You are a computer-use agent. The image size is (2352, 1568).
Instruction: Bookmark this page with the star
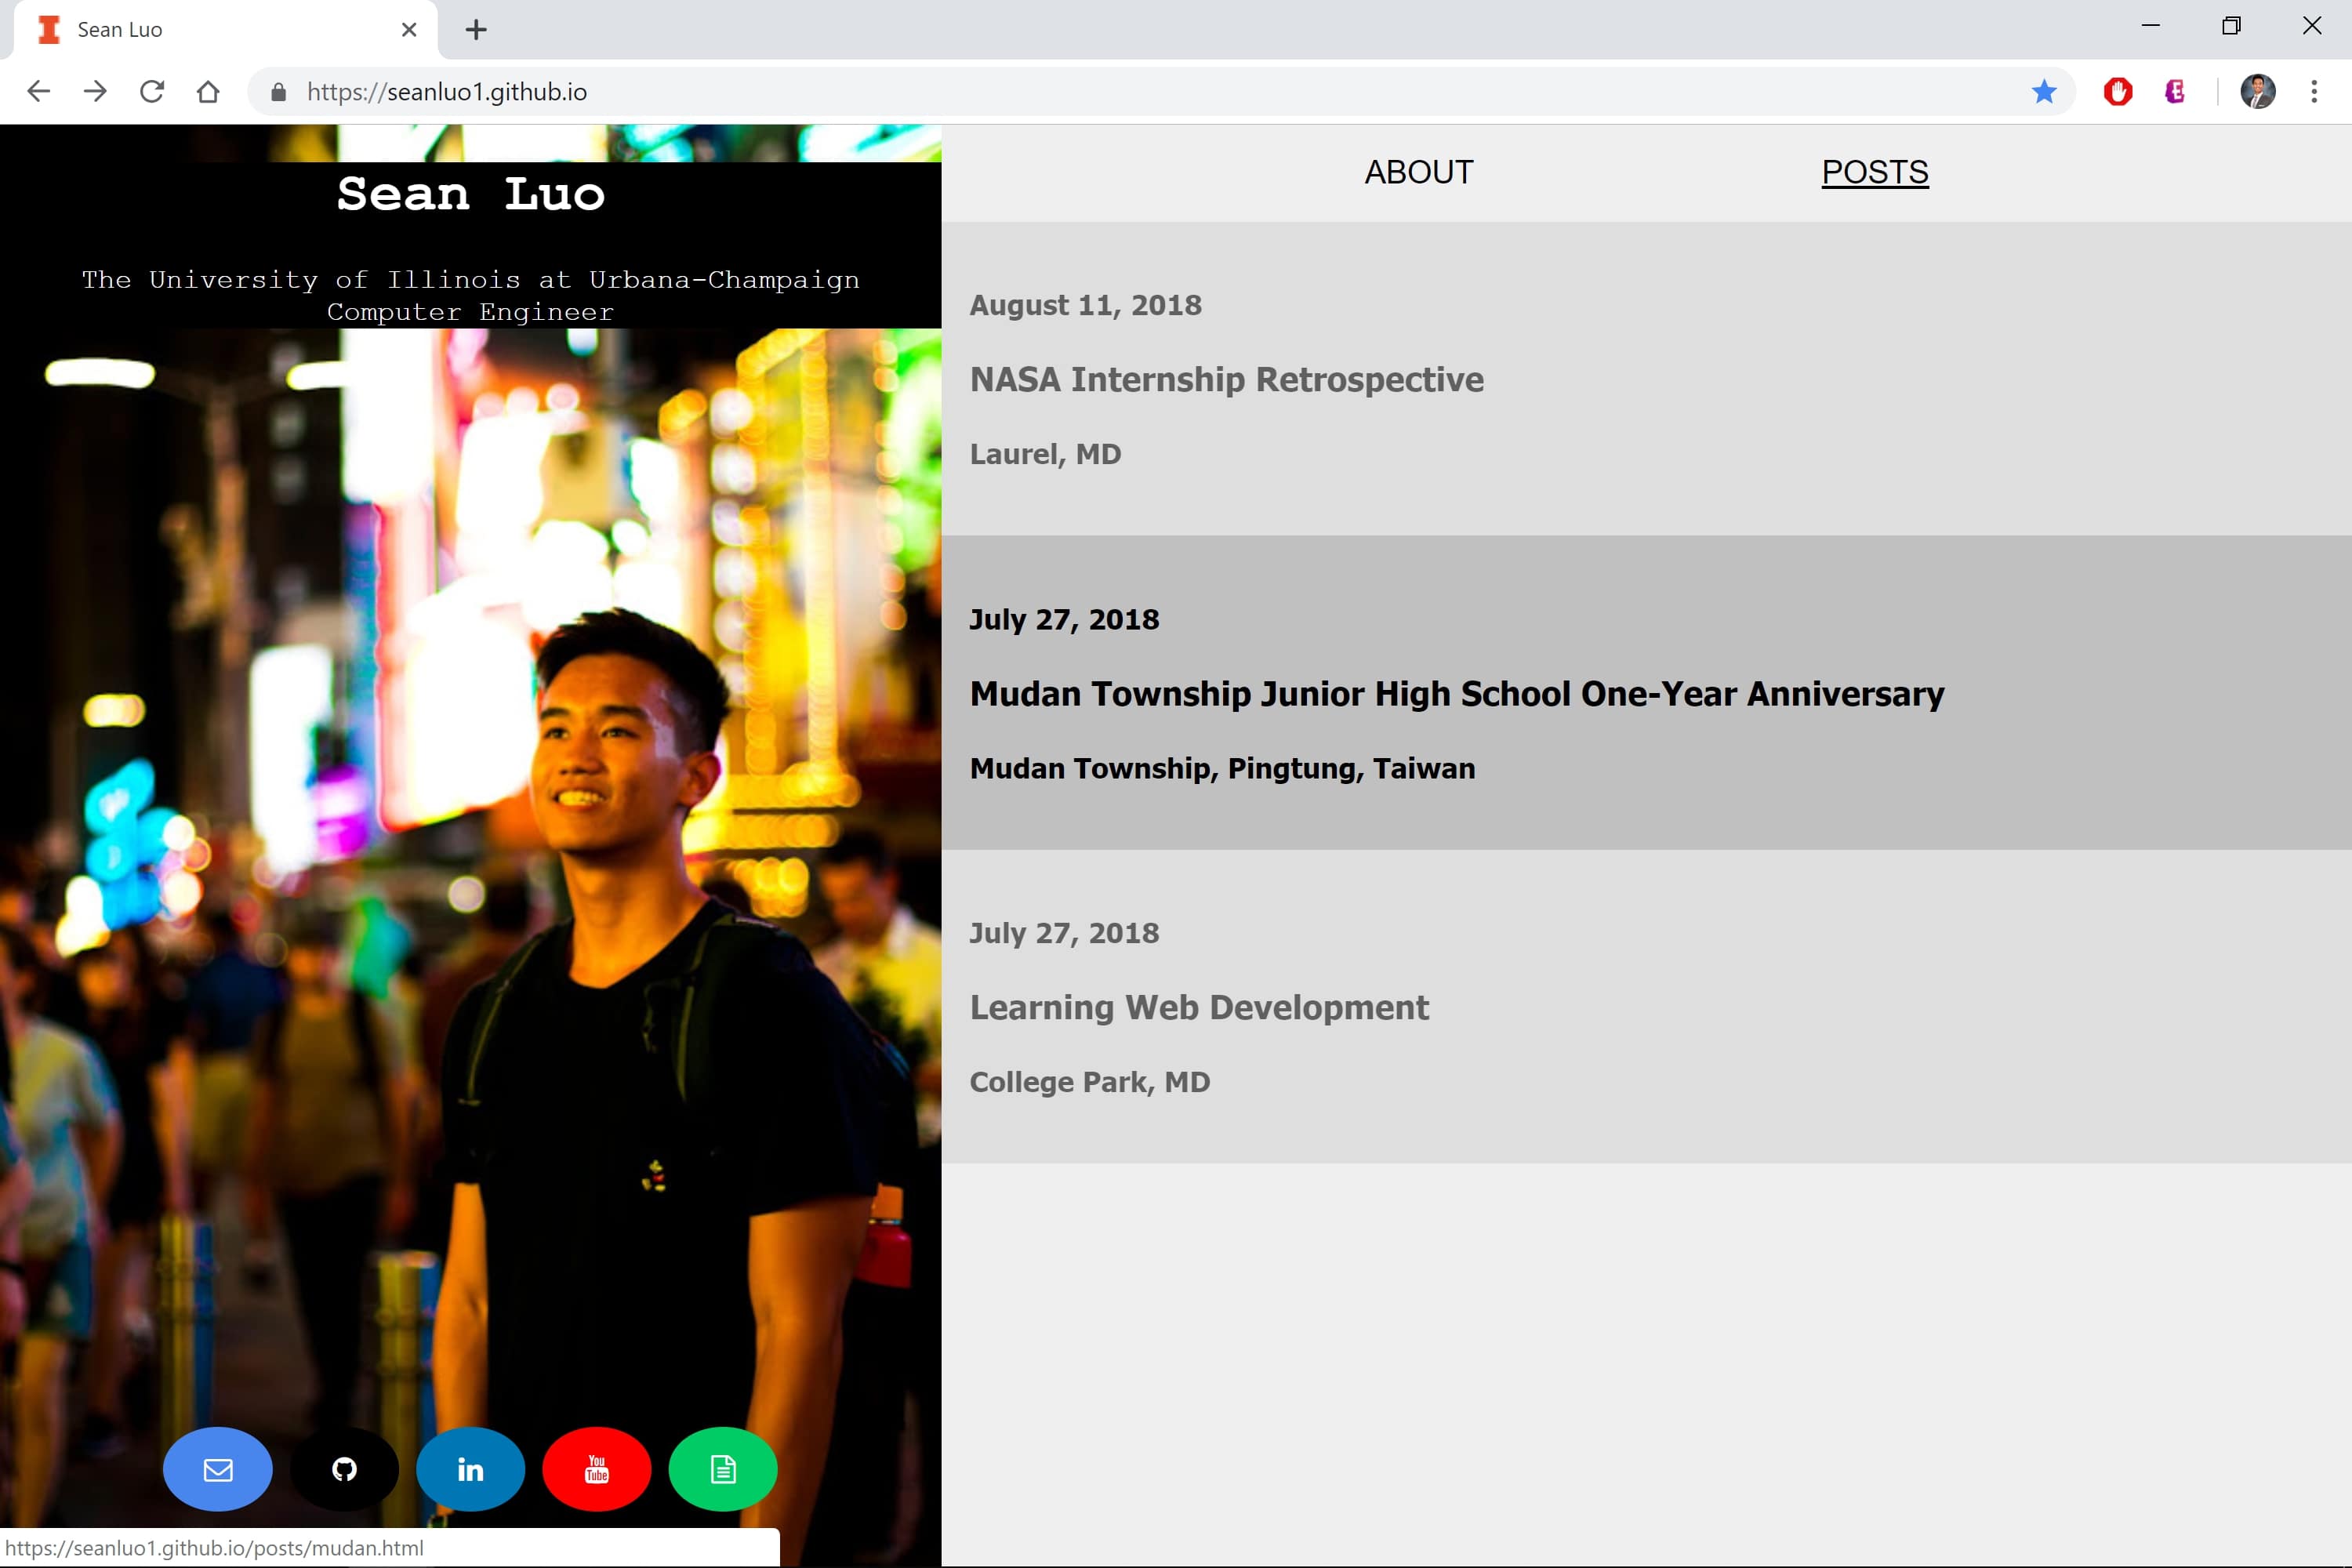tap(2044, 92)
